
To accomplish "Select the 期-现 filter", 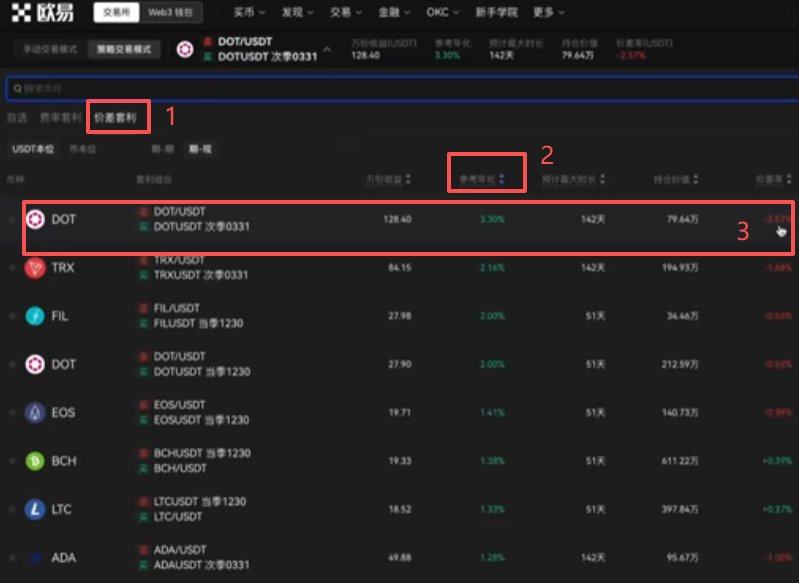I will coord(200,149).
